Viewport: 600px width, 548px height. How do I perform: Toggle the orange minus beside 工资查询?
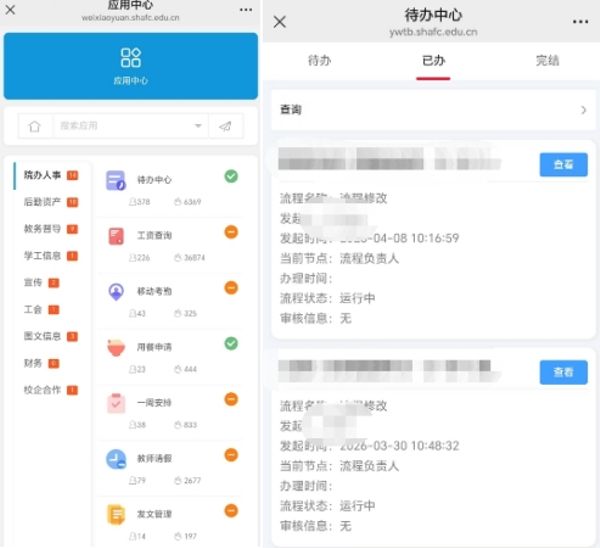point(231,232)
